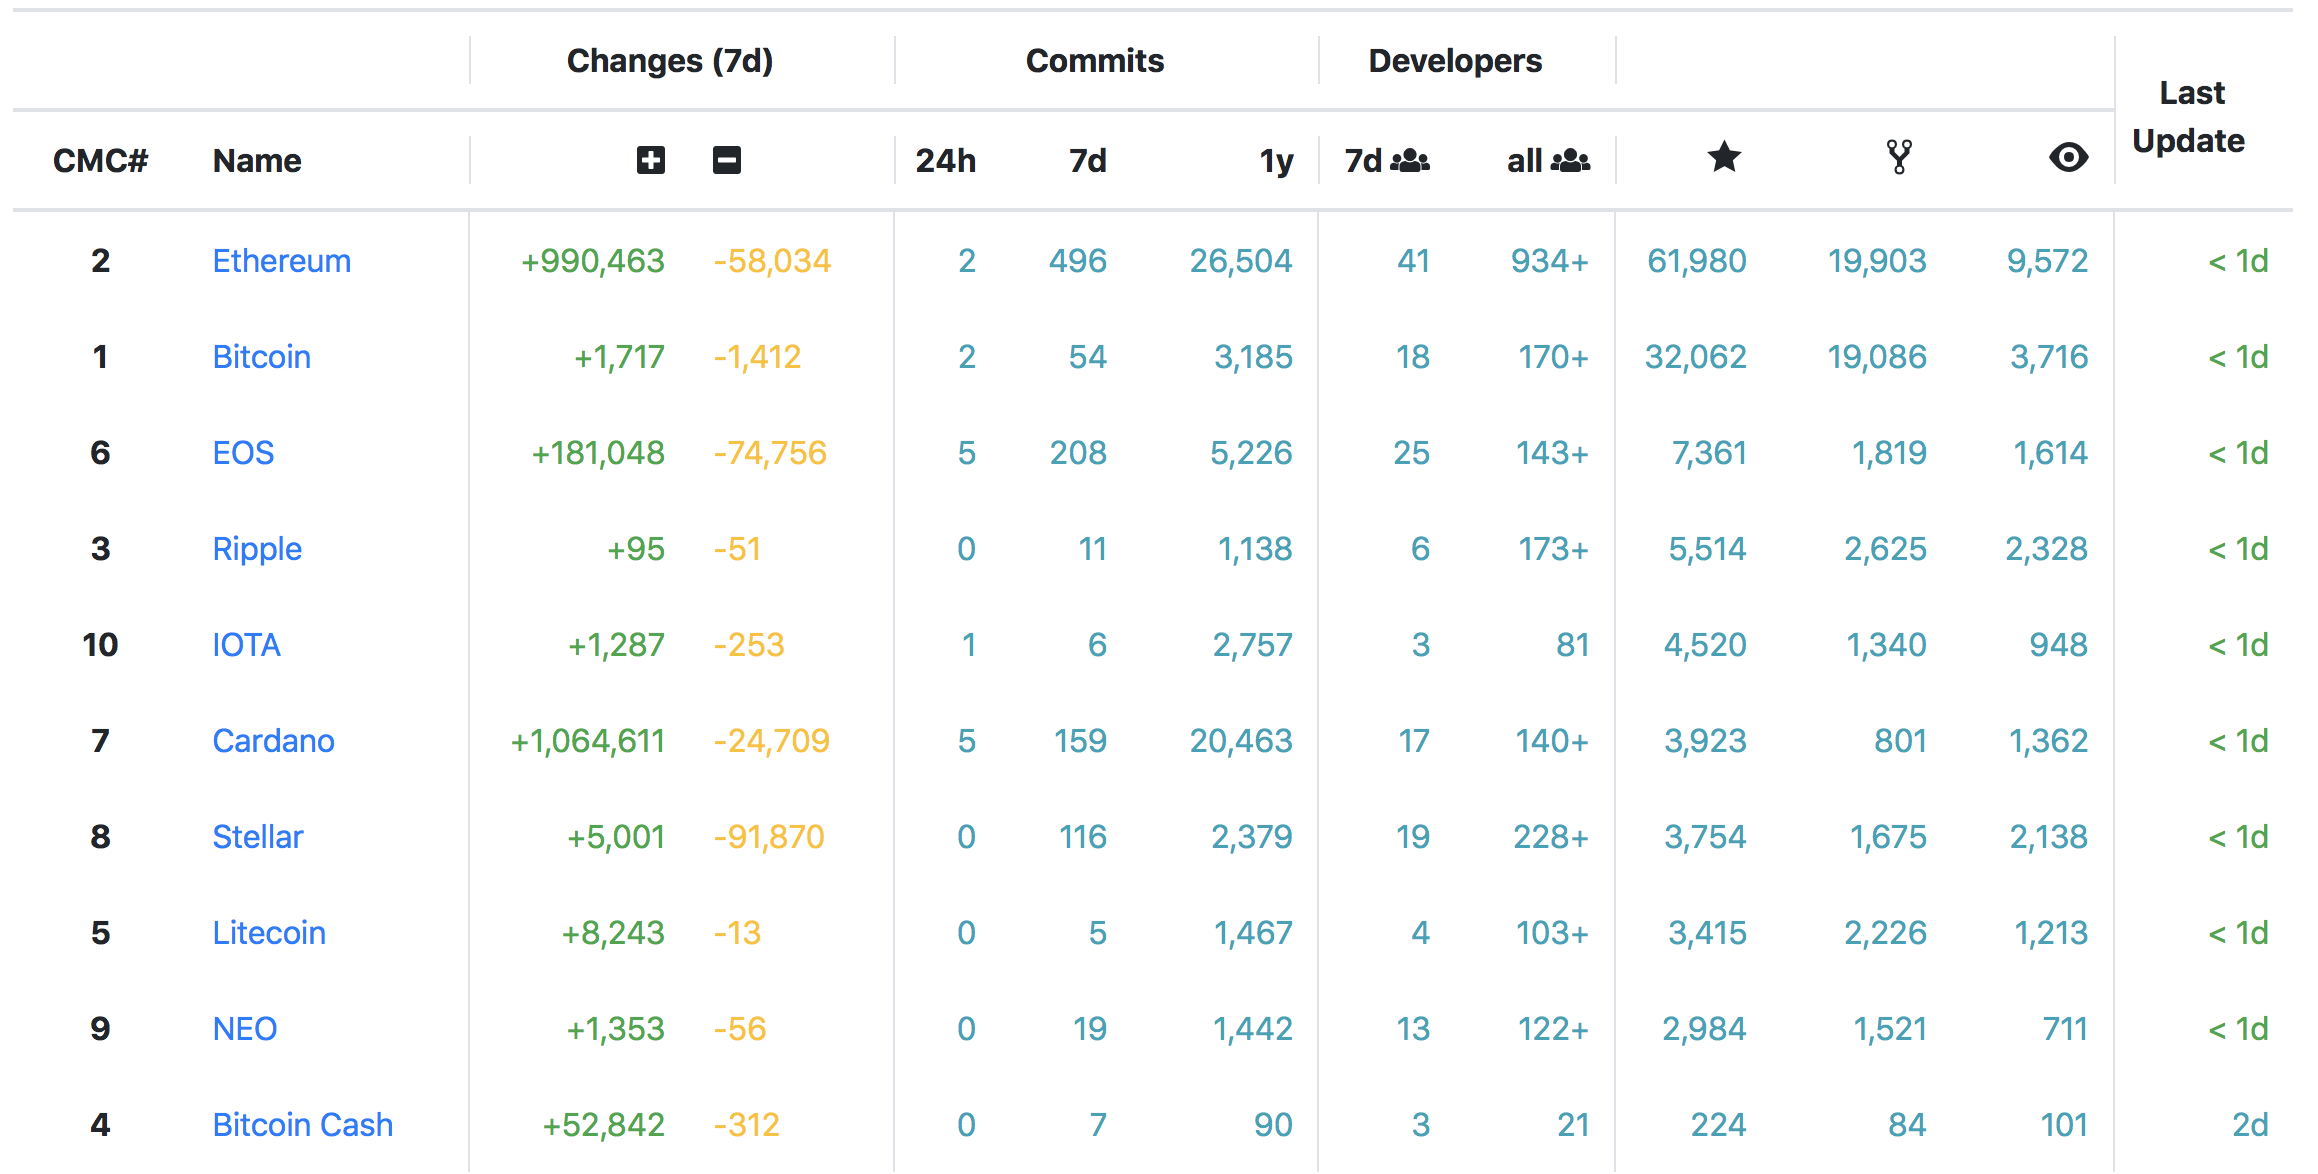Click EOS additions +181,048

click(598, 453)
